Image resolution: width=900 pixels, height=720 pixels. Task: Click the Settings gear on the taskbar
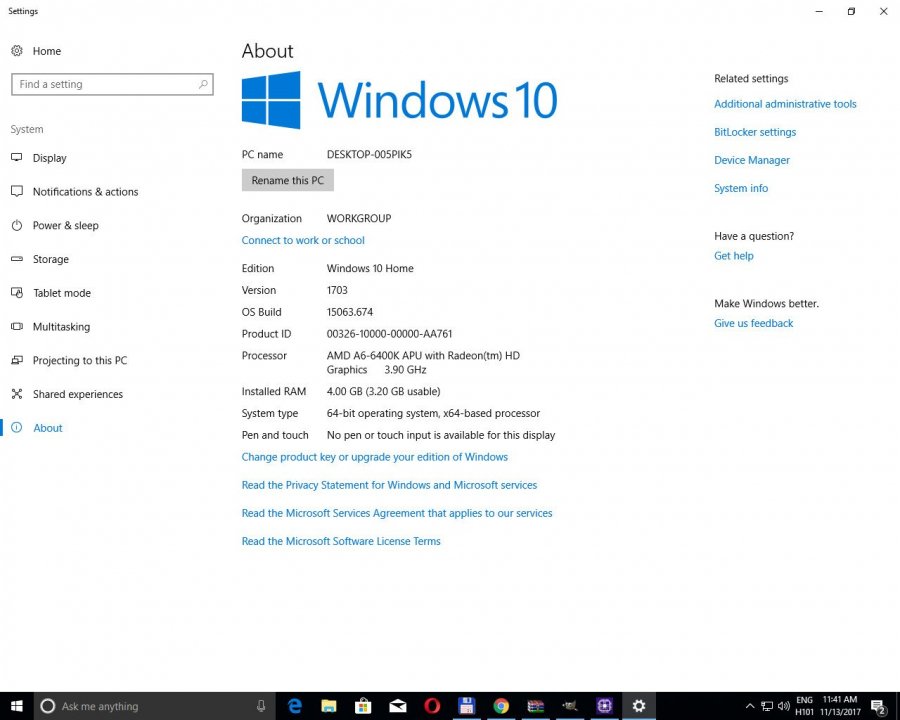pyautogui.click(x=639, y=706)
